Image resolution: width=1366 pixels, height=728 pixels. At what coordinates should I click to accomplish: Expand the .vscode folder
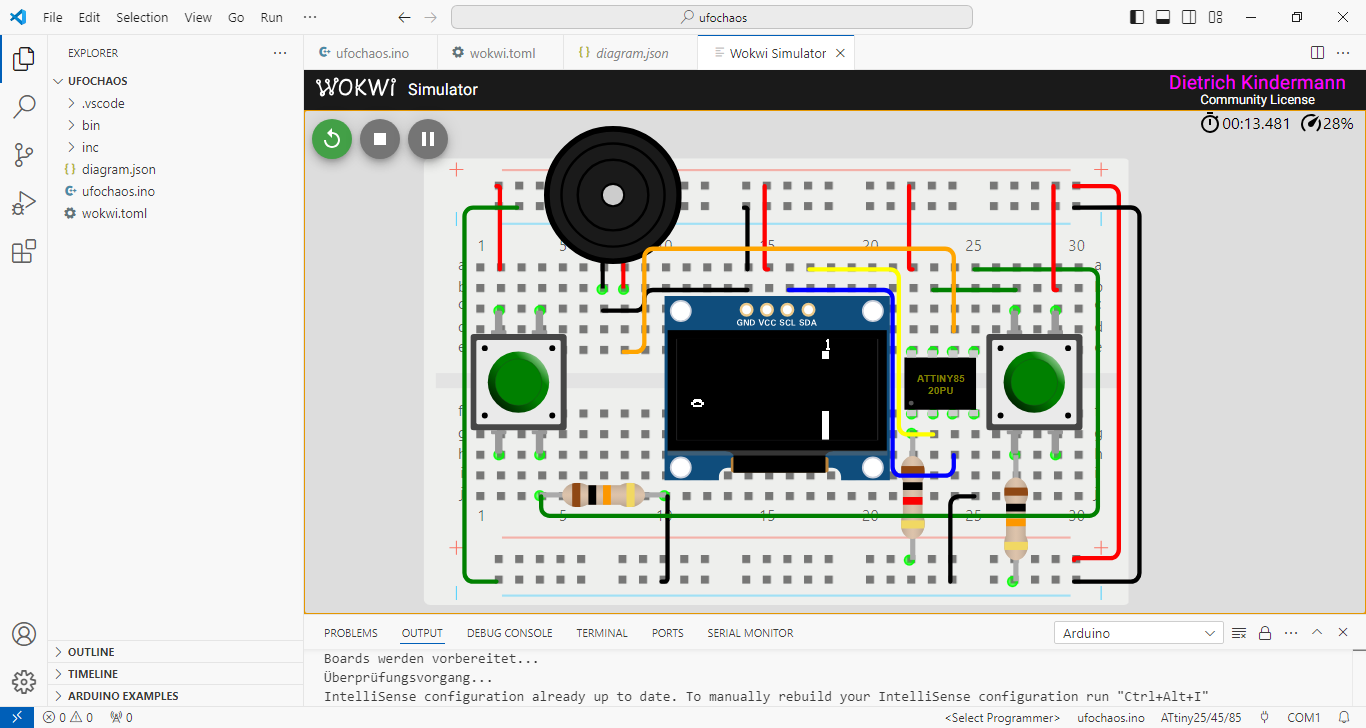tap(103, 103)
